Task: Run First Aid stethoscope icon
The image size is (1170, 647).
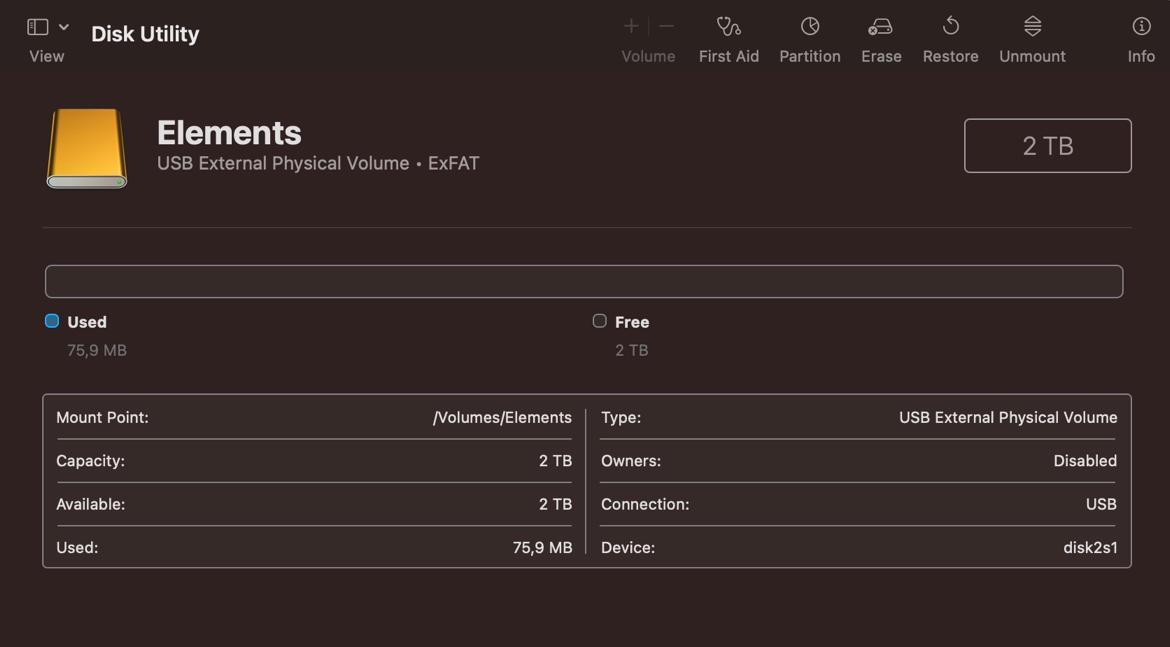Action: point(728,26)
